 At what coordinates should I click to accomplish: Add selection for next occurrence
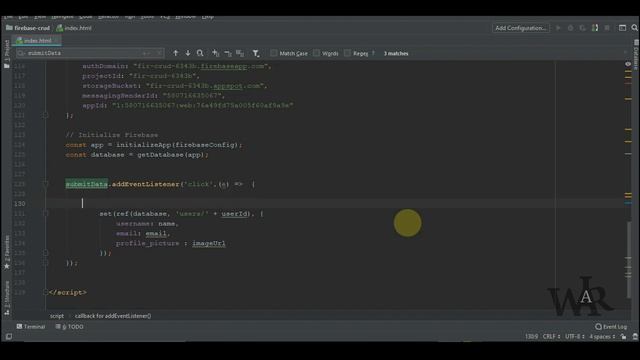[x=216, y=53]
